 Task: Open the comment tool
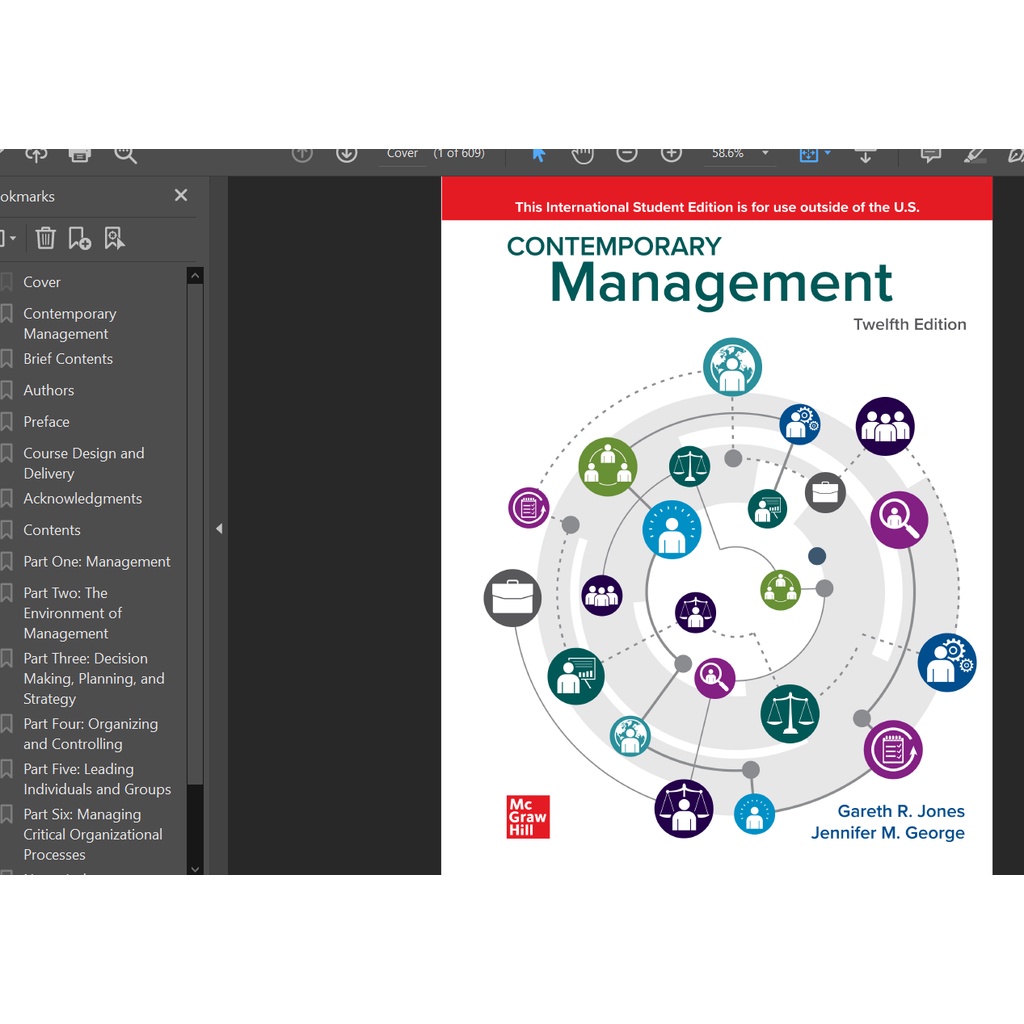coord(930,154)
